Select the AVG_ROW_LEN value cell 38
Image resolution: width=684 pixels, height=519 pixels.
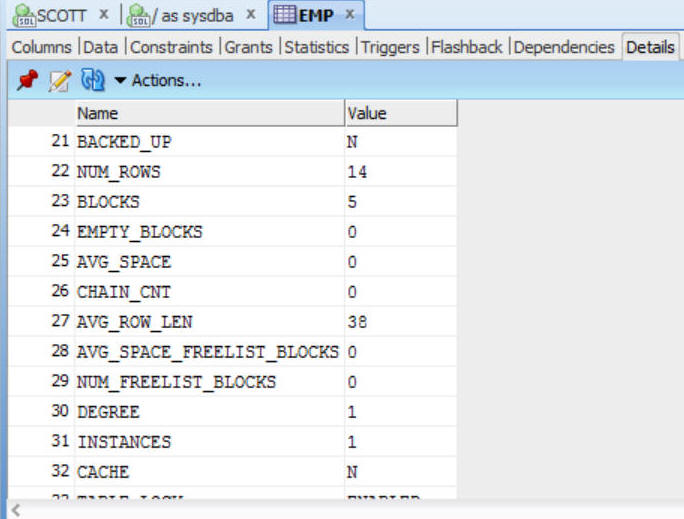coord(357,322)
